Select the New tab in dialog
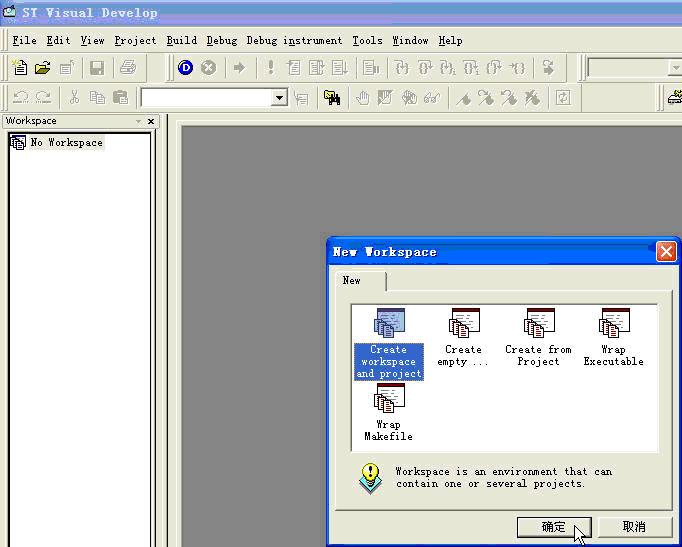This screenshot has height=547, width=682. pos(361,281)
